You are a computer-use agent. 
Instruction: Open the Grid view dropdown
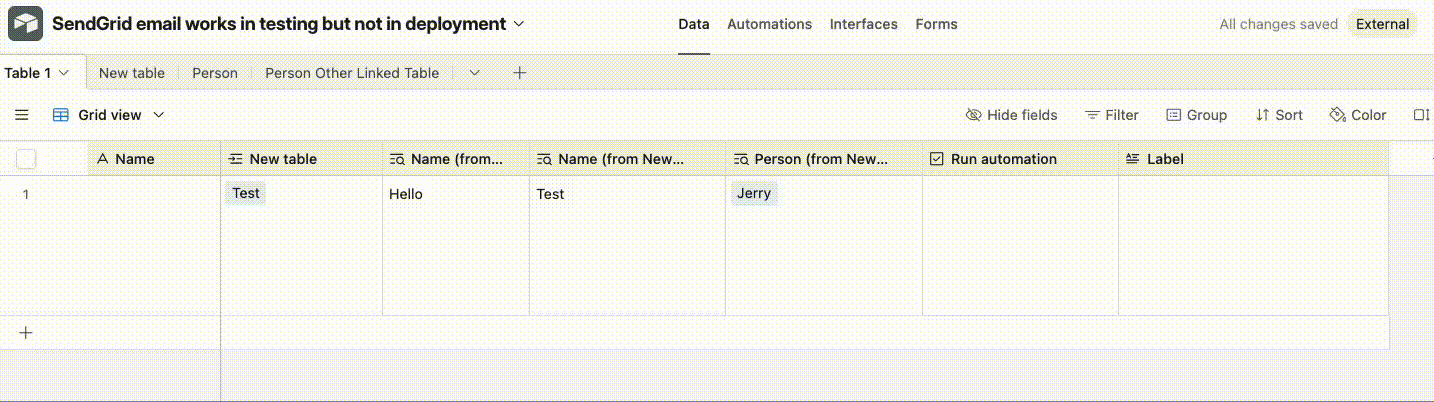tap(108, 115)
